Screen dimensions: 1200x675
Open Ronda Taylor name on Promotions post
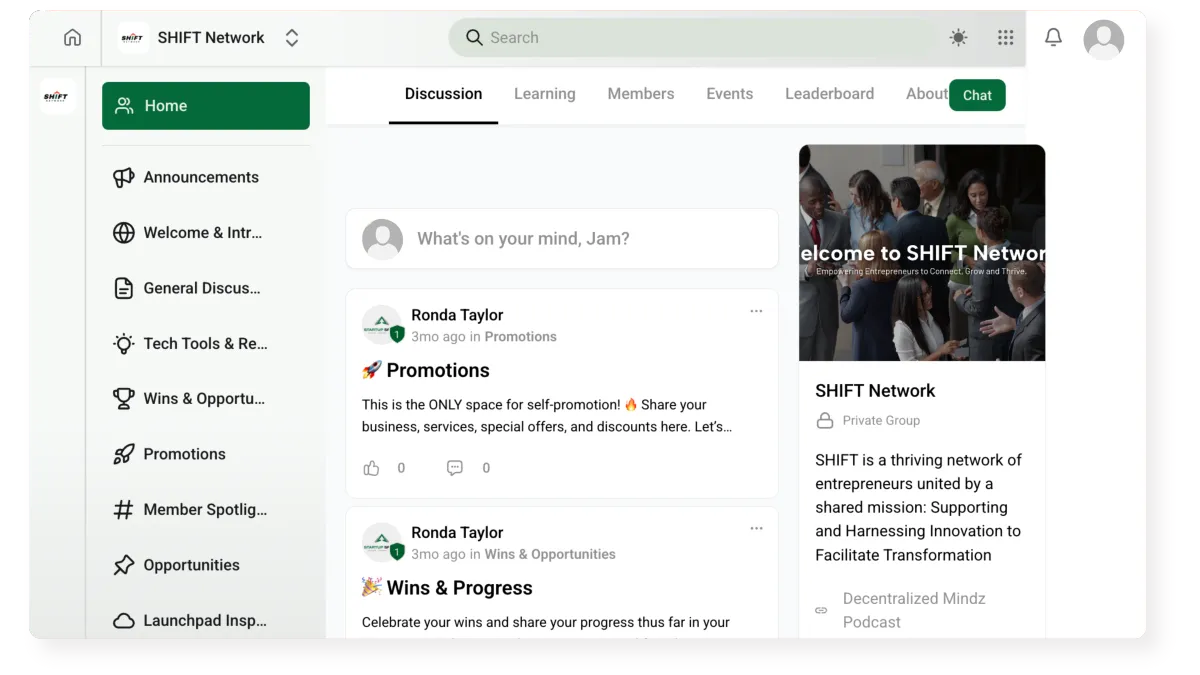(x=457, y=315)
